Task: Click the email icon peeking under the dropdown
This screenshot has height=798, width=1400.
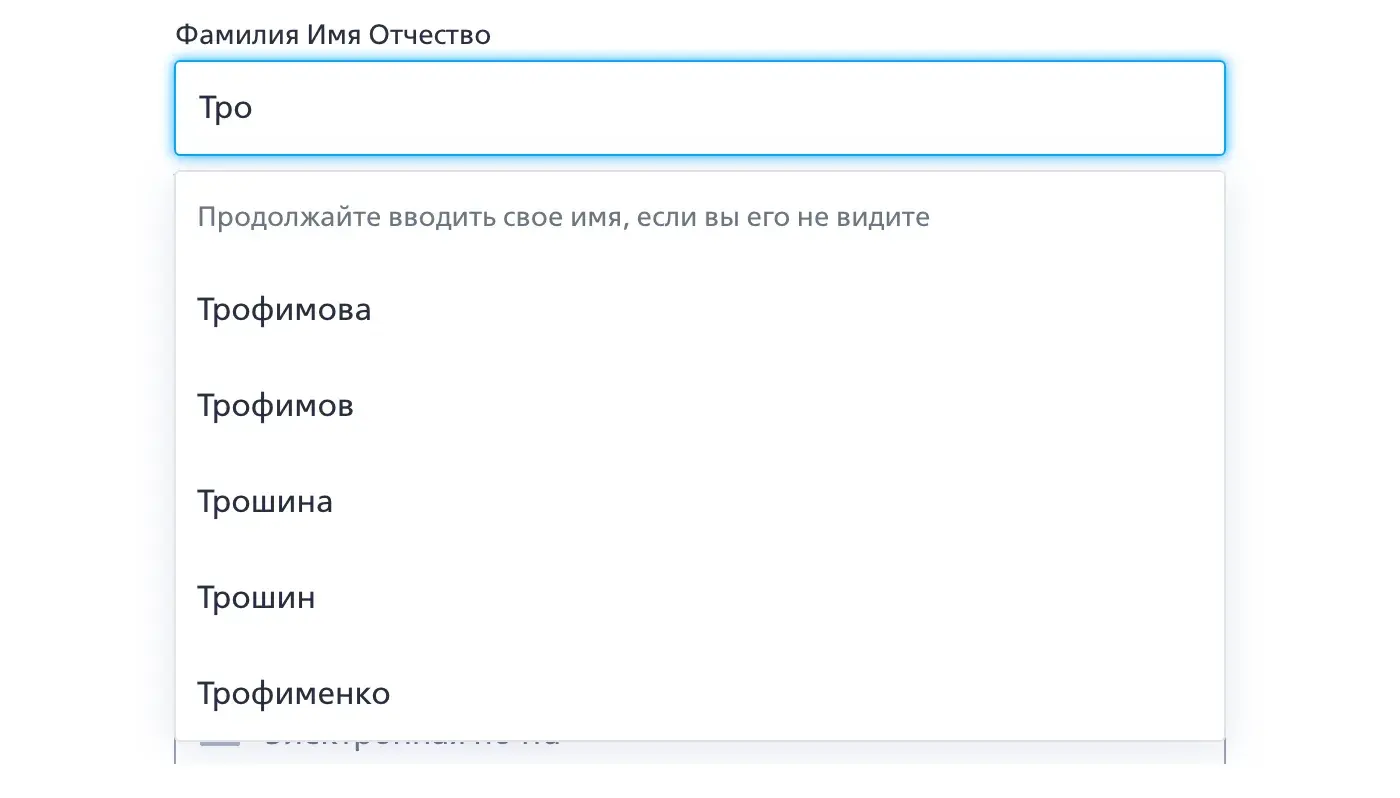Action: point(220,743)
